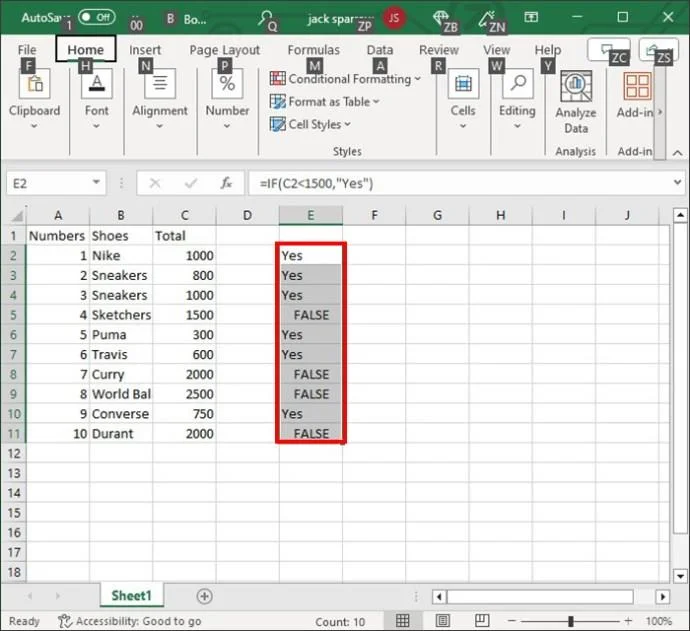690x631 pixels.
Task: Open the Analyze Data tool
Action: 575,103
